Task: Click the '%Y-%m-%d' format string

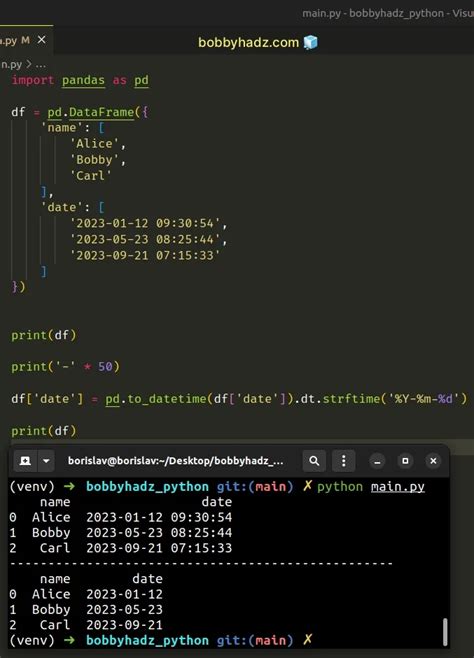Action: [x=424, y=399]
